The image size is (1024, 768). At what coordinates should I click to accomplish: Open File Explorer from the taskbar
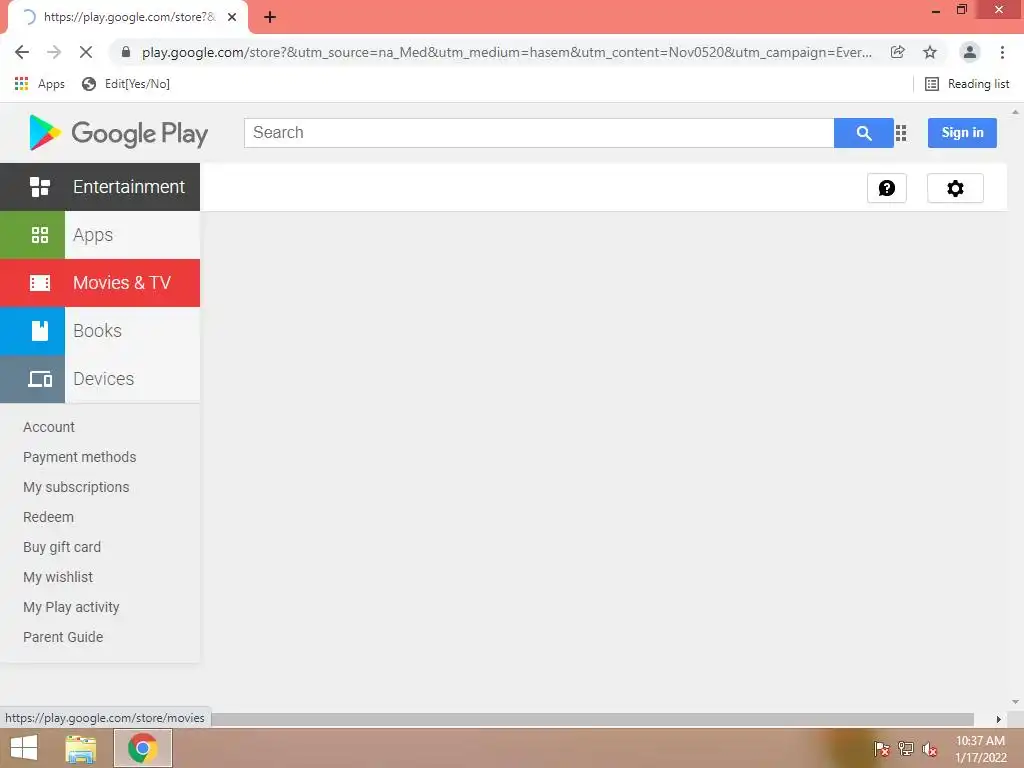tap(81, 748)
